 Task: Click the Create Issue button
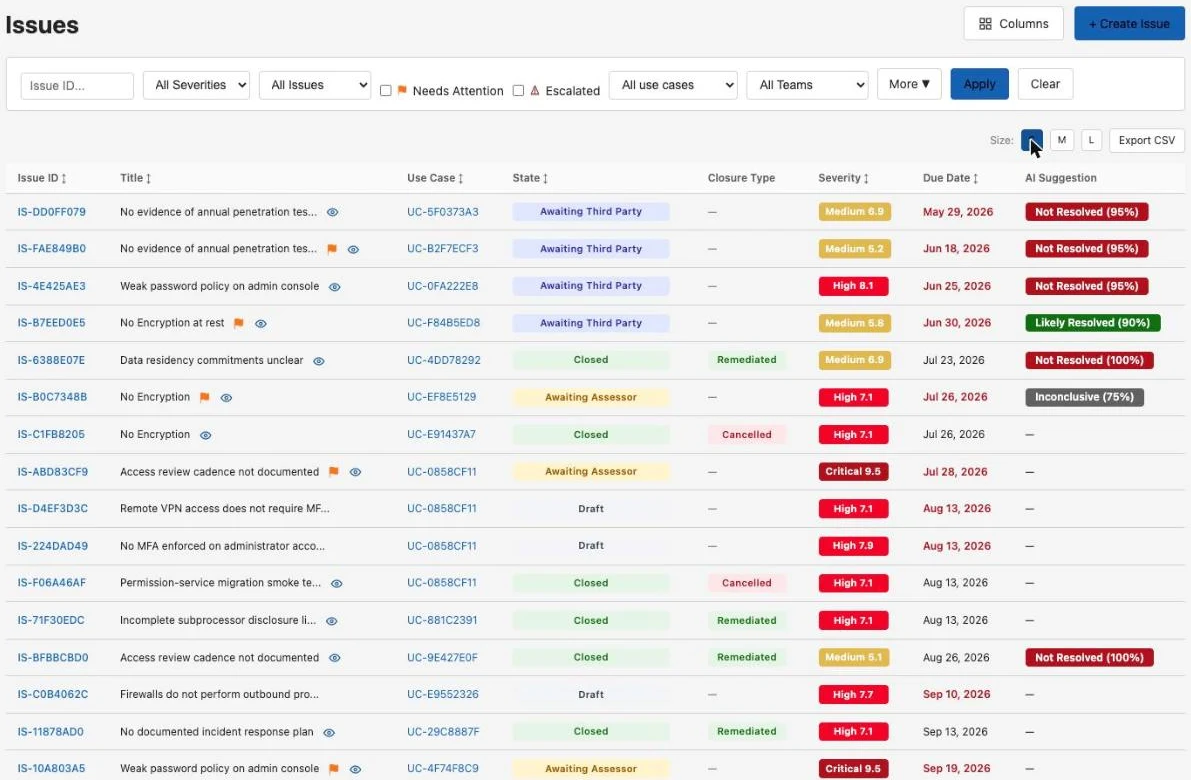point(1129,24)
